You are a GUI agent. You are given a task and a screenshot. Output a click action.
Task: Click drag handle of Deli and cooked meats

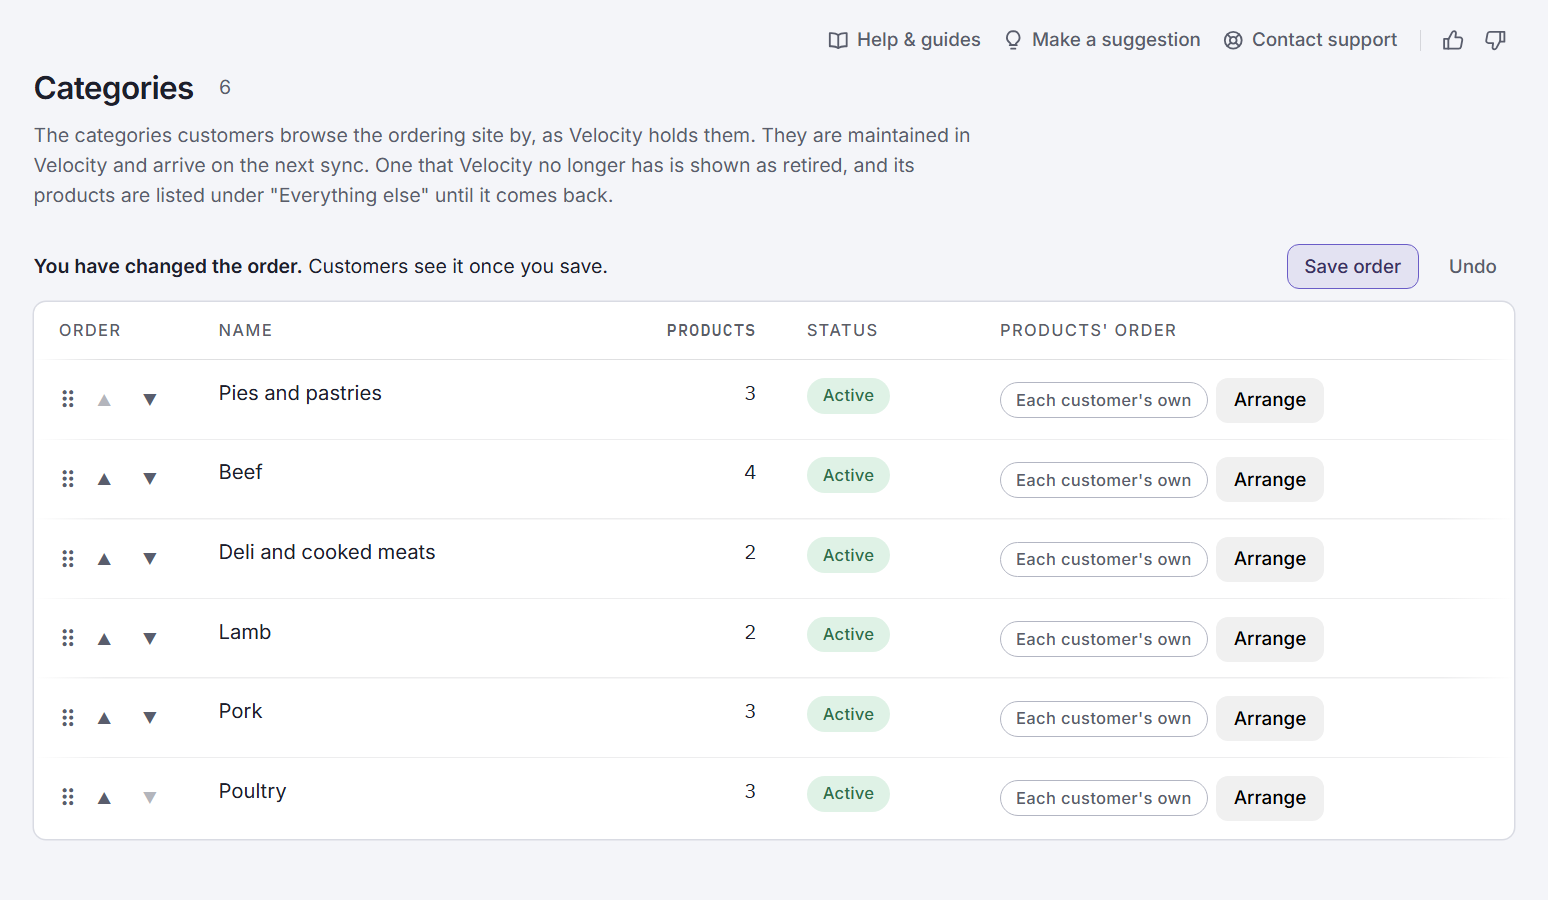[68, 559]
